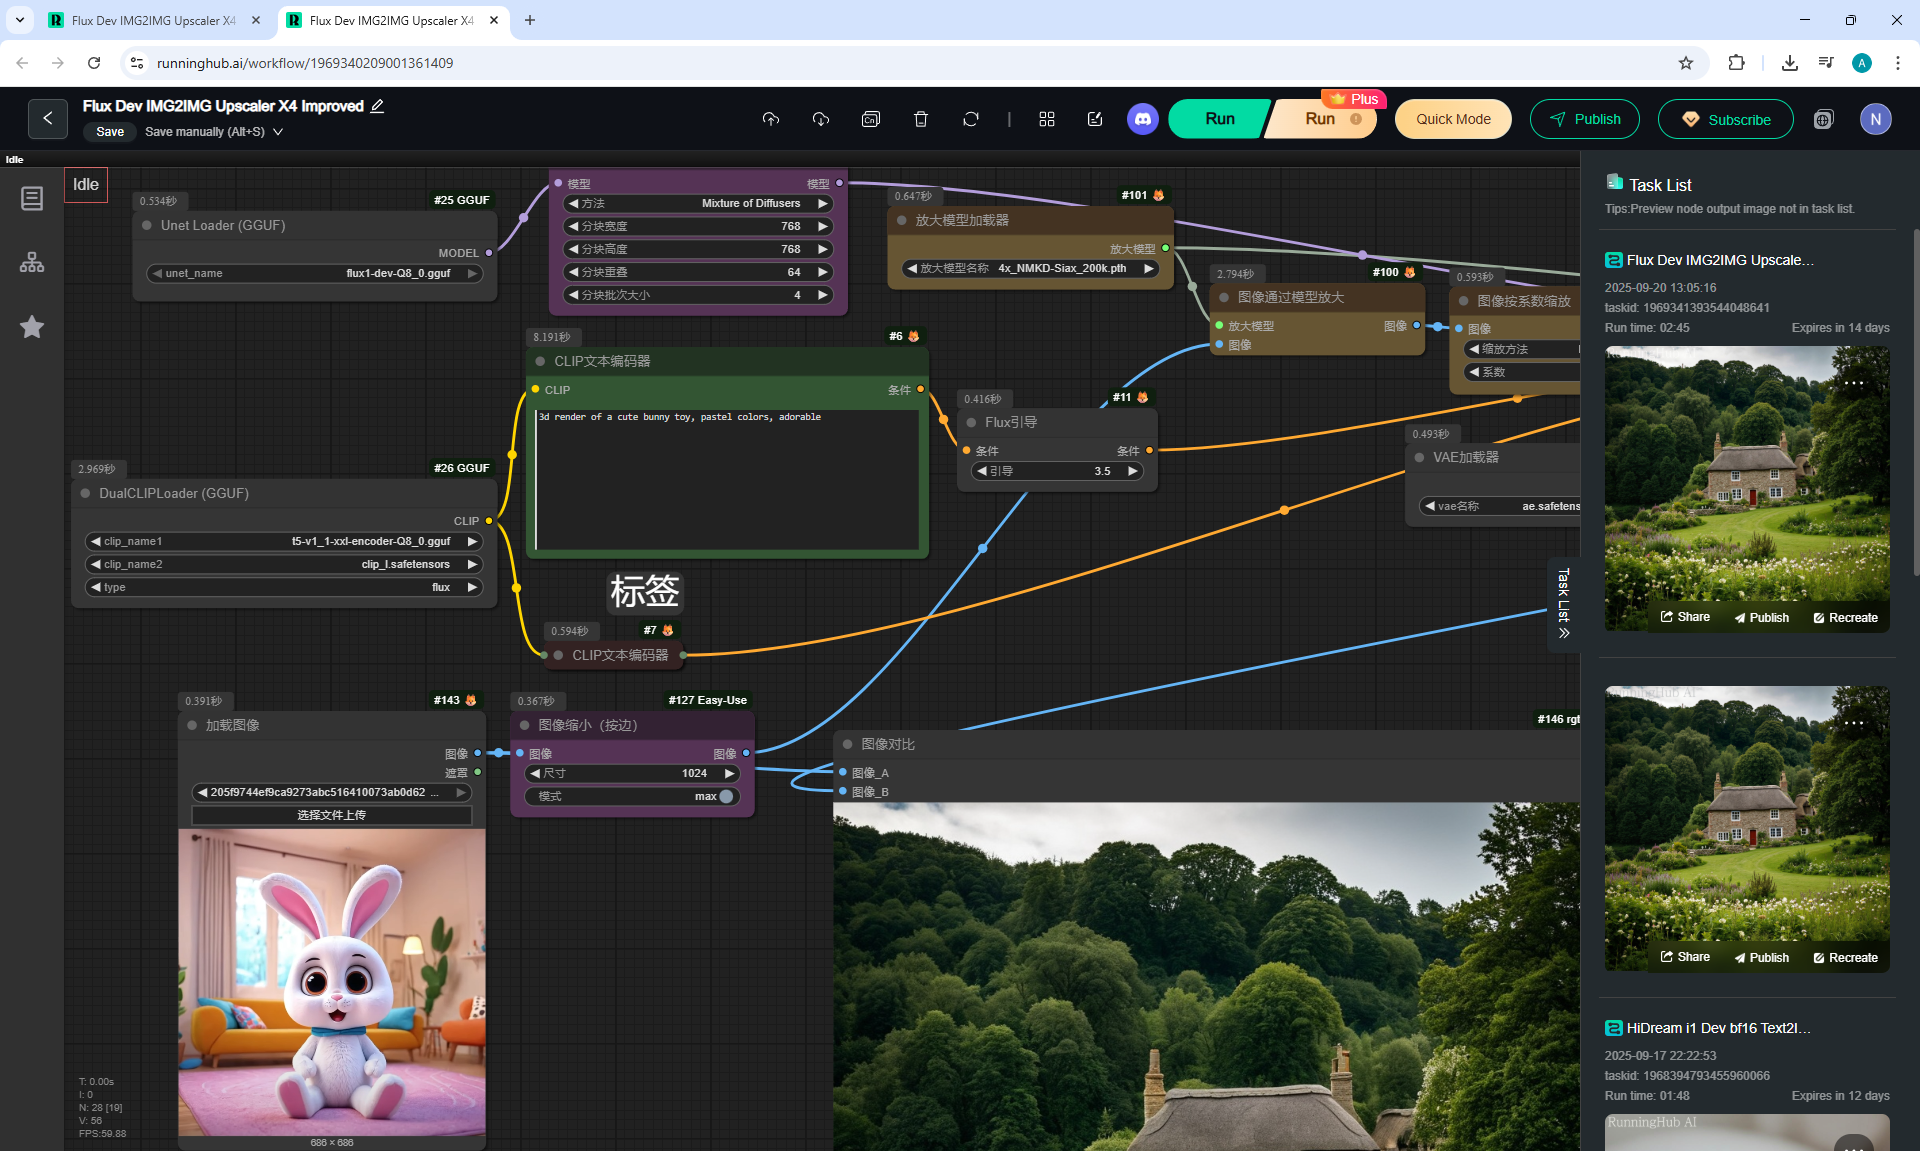Screen dimensions: 1920x1151
Task: Open the favorites star in left sidebar
Action: [32, 327]
